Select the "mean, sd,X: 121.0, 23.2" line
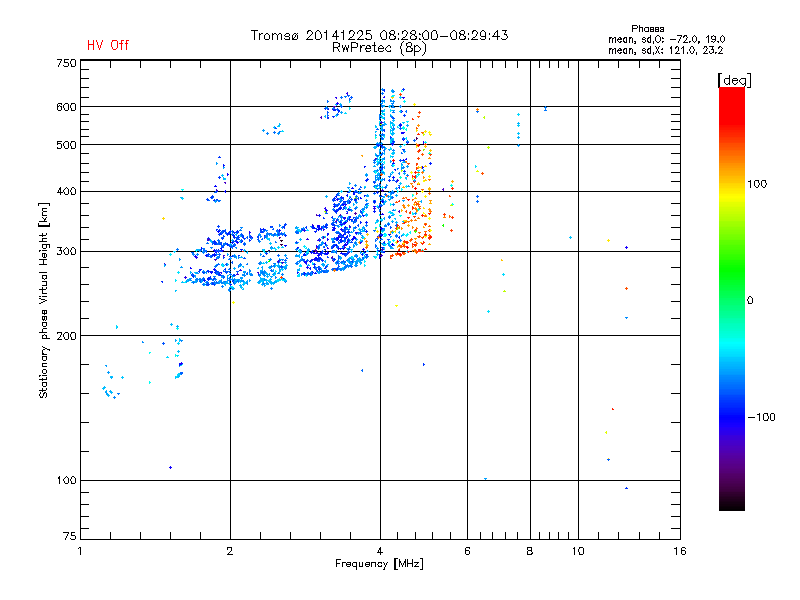This screenshot has width=800, height=600. [x=665, y=50]
